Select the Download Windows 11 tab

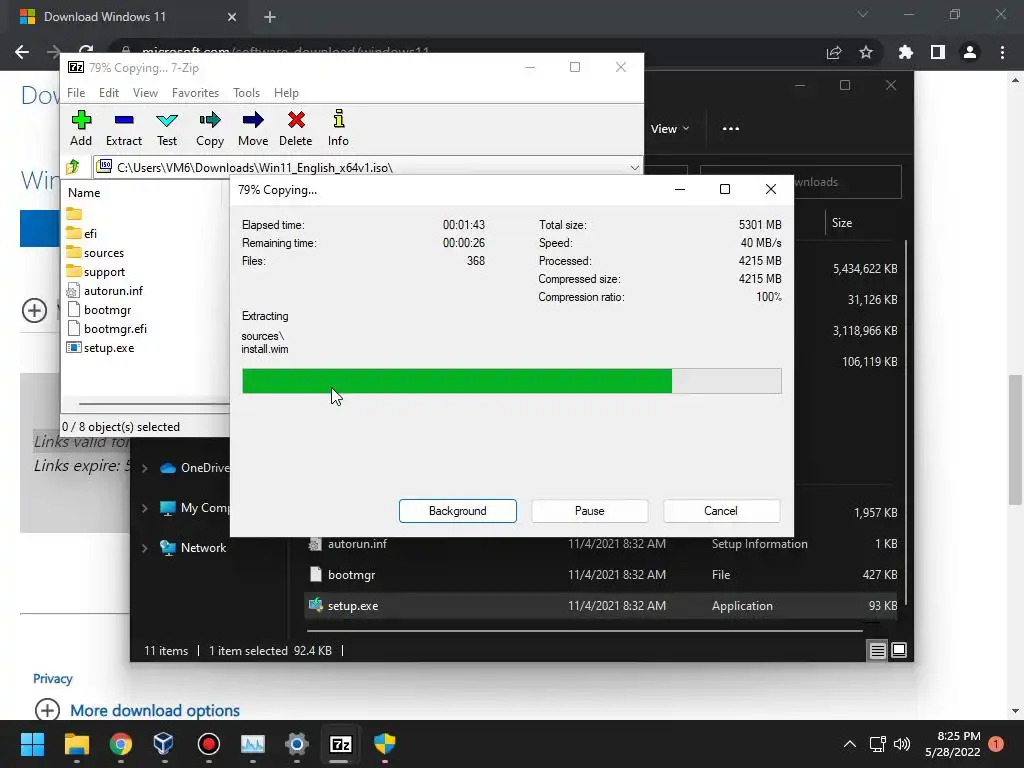127,17
